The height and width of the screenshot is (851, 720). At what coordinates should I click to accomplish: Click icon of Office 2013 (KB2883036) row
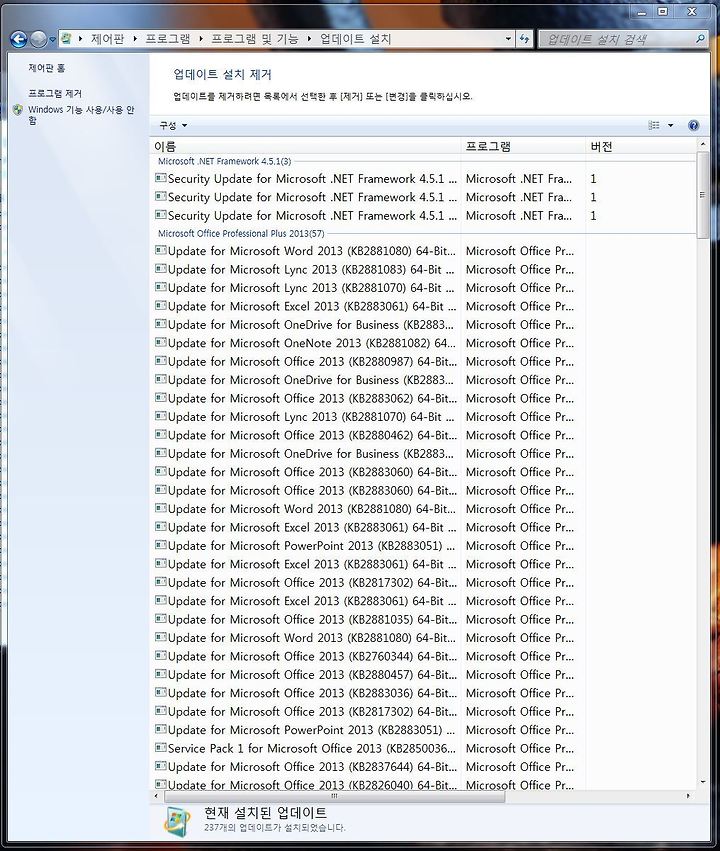coord(161,693)
